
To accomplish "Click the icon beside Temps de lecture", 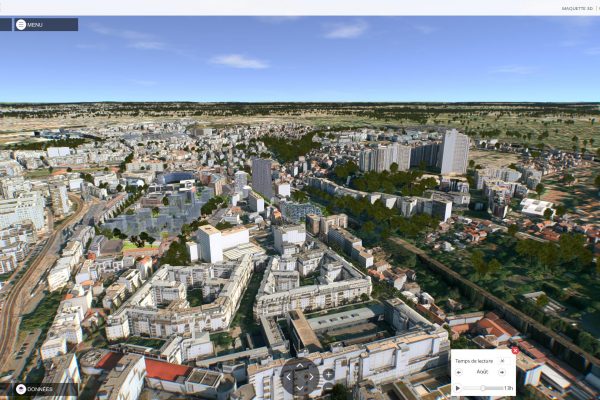I will tap(502, 361).
